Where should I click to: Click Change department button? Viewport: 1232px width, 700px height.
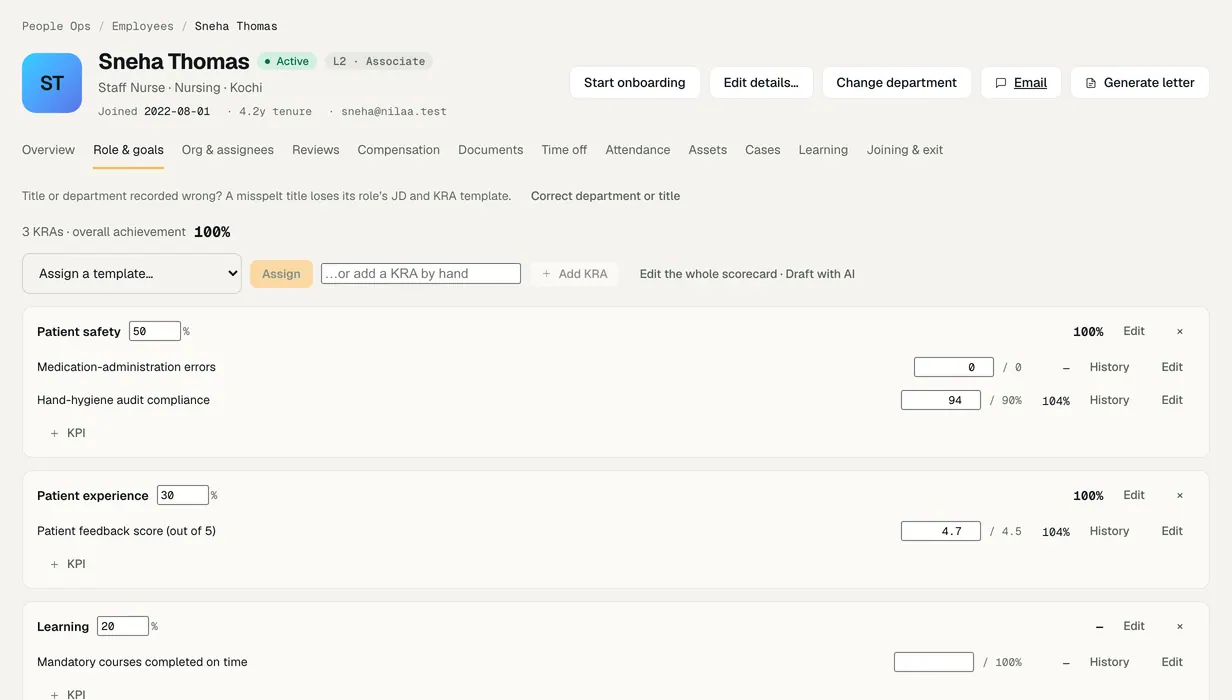pyautogui.click(x=897, y=83)
